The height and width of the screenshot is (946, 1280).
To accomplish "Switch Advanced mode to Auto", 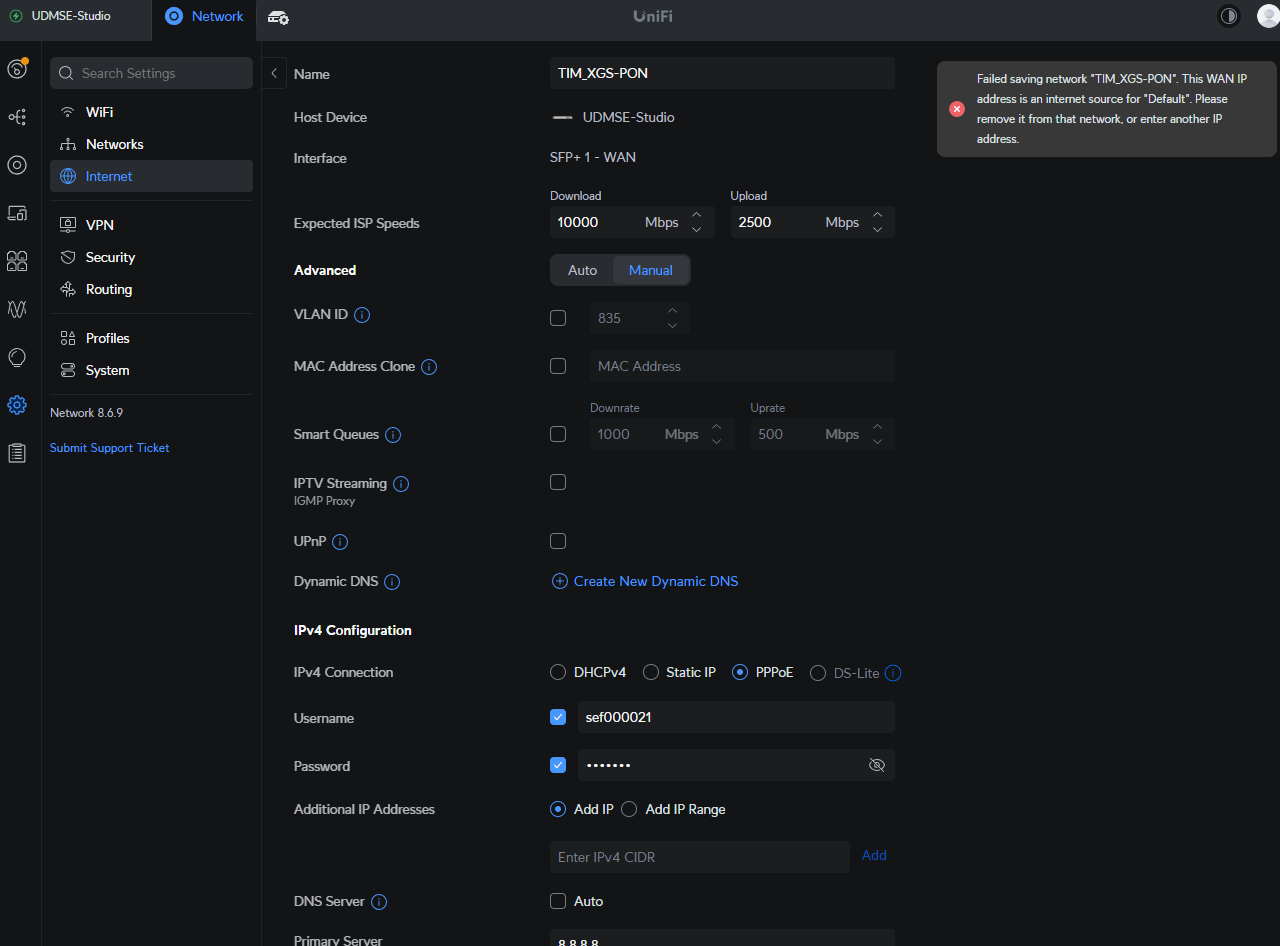I will coord(582,270).
